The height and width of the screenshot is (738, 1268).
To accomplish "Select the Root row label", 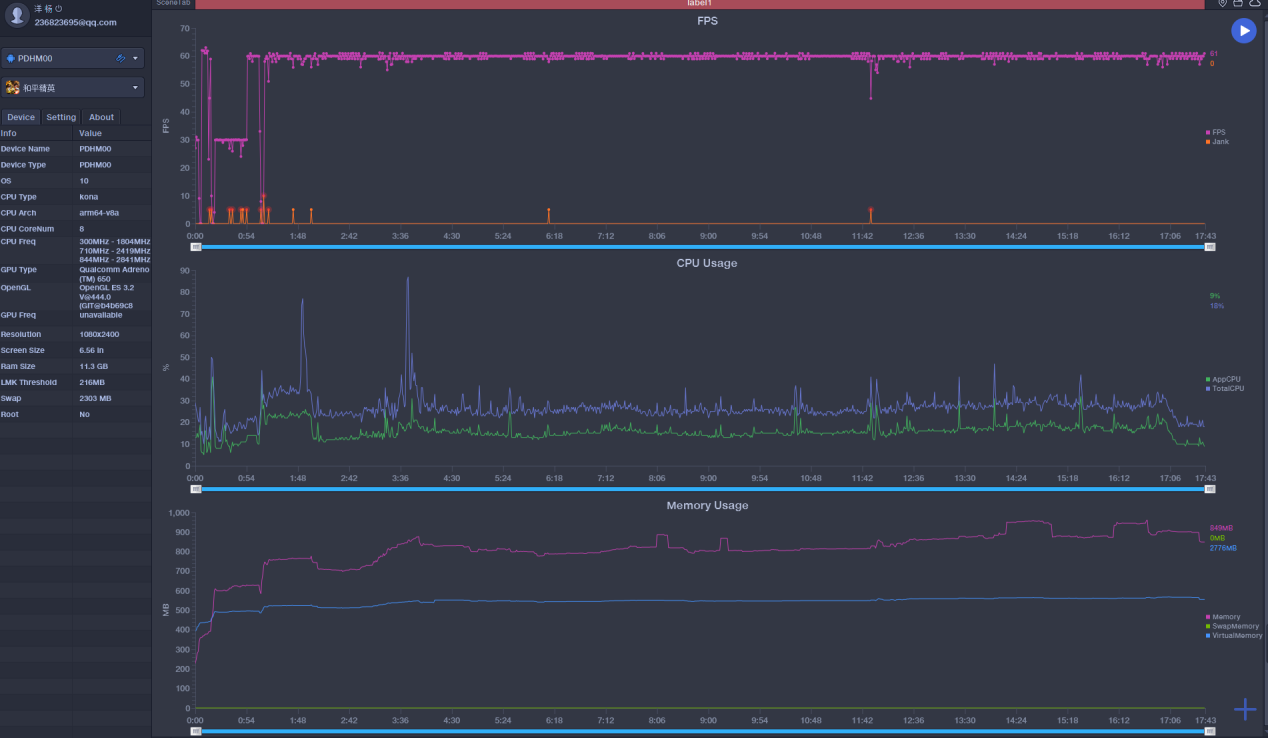I will (x=9, y=414).
